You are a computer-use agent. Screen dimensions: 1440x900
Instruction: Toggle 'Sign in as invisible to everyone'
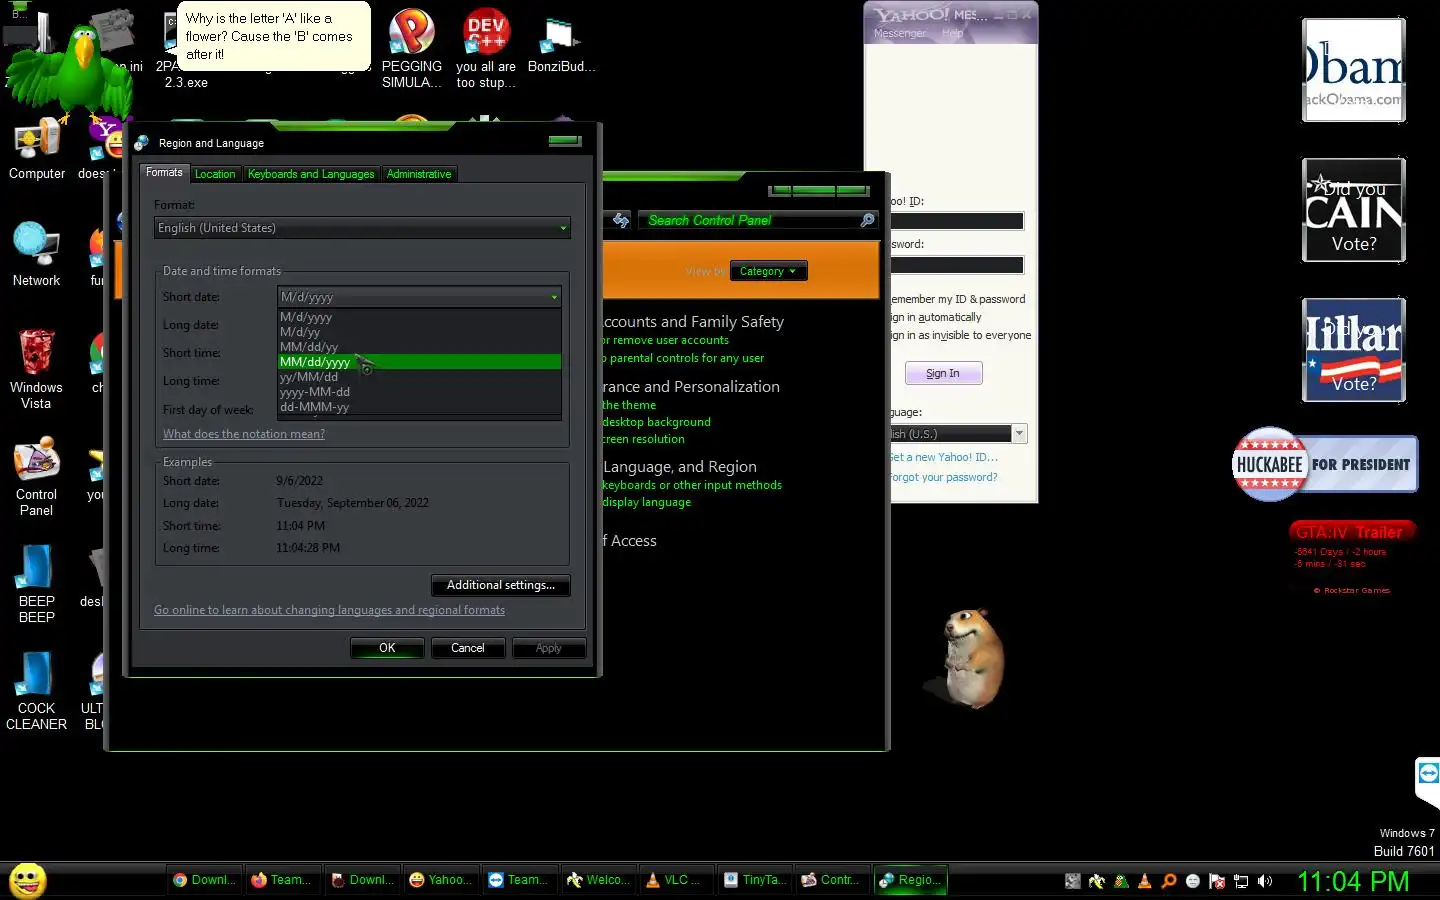[x=961, y=335]
